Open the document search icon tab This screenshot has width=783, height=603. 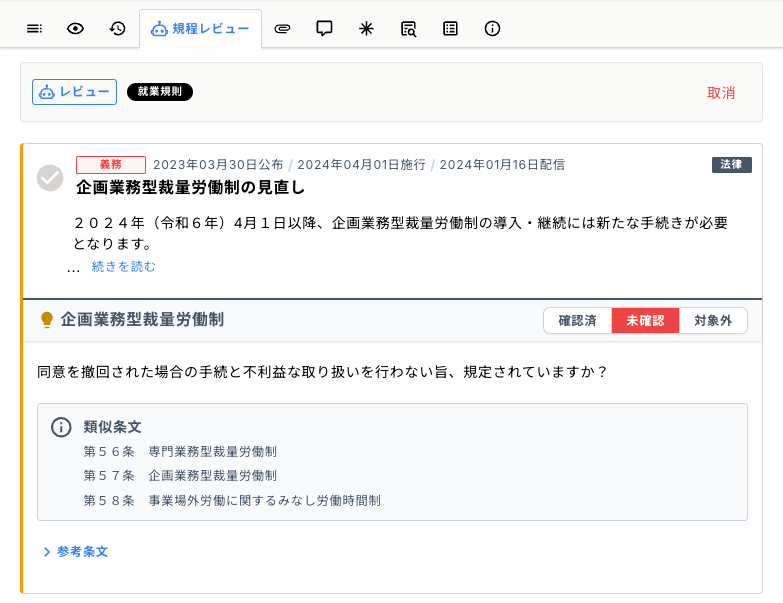[x=408, y=29]
